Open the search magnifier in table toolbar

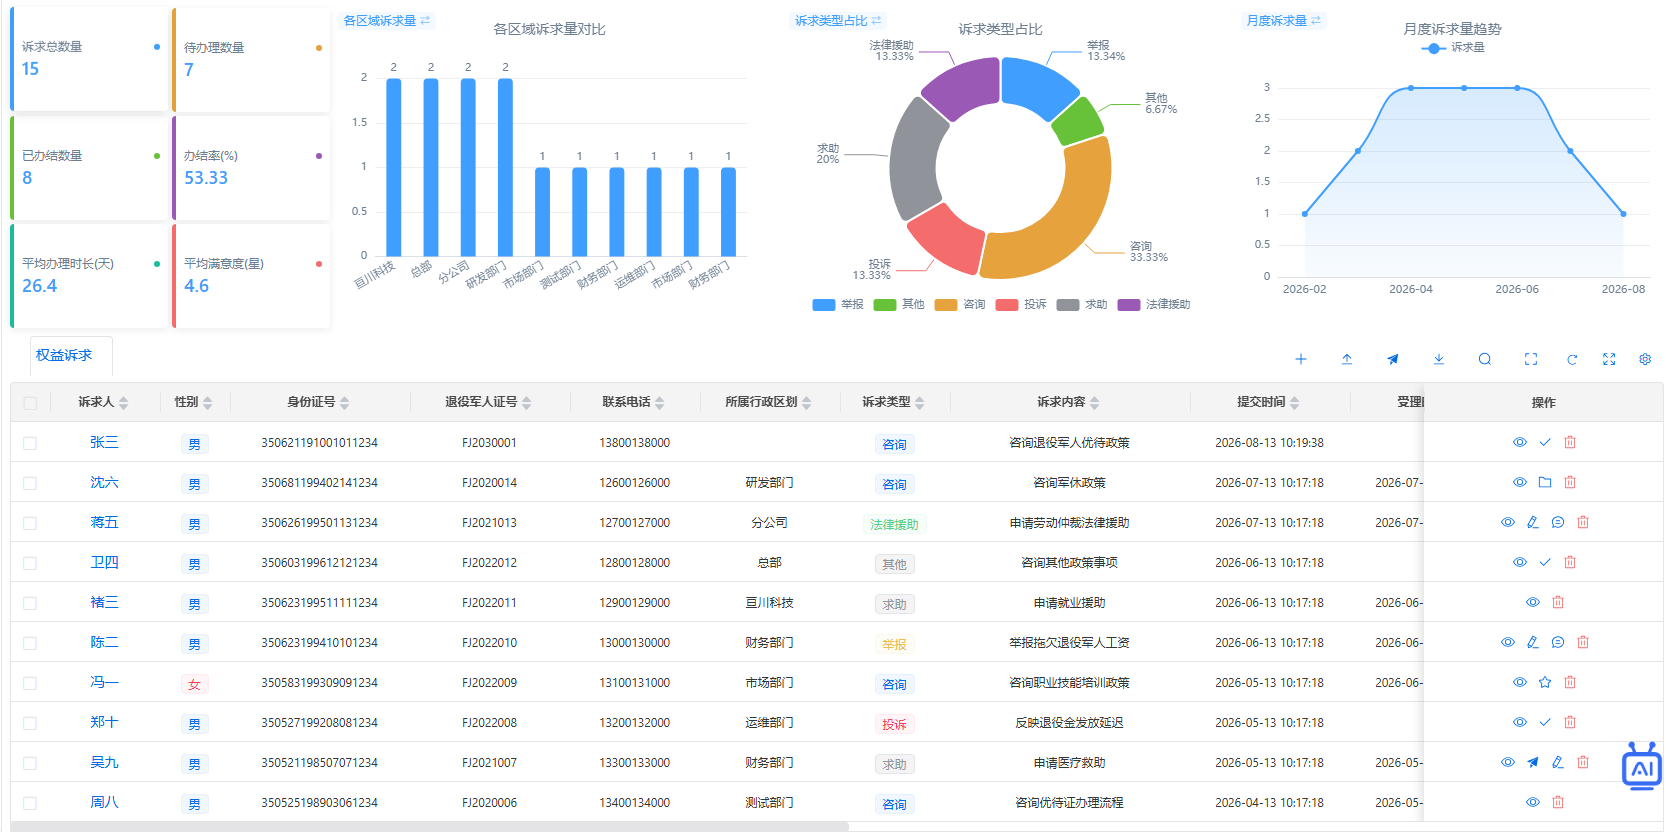[1485, 359]
